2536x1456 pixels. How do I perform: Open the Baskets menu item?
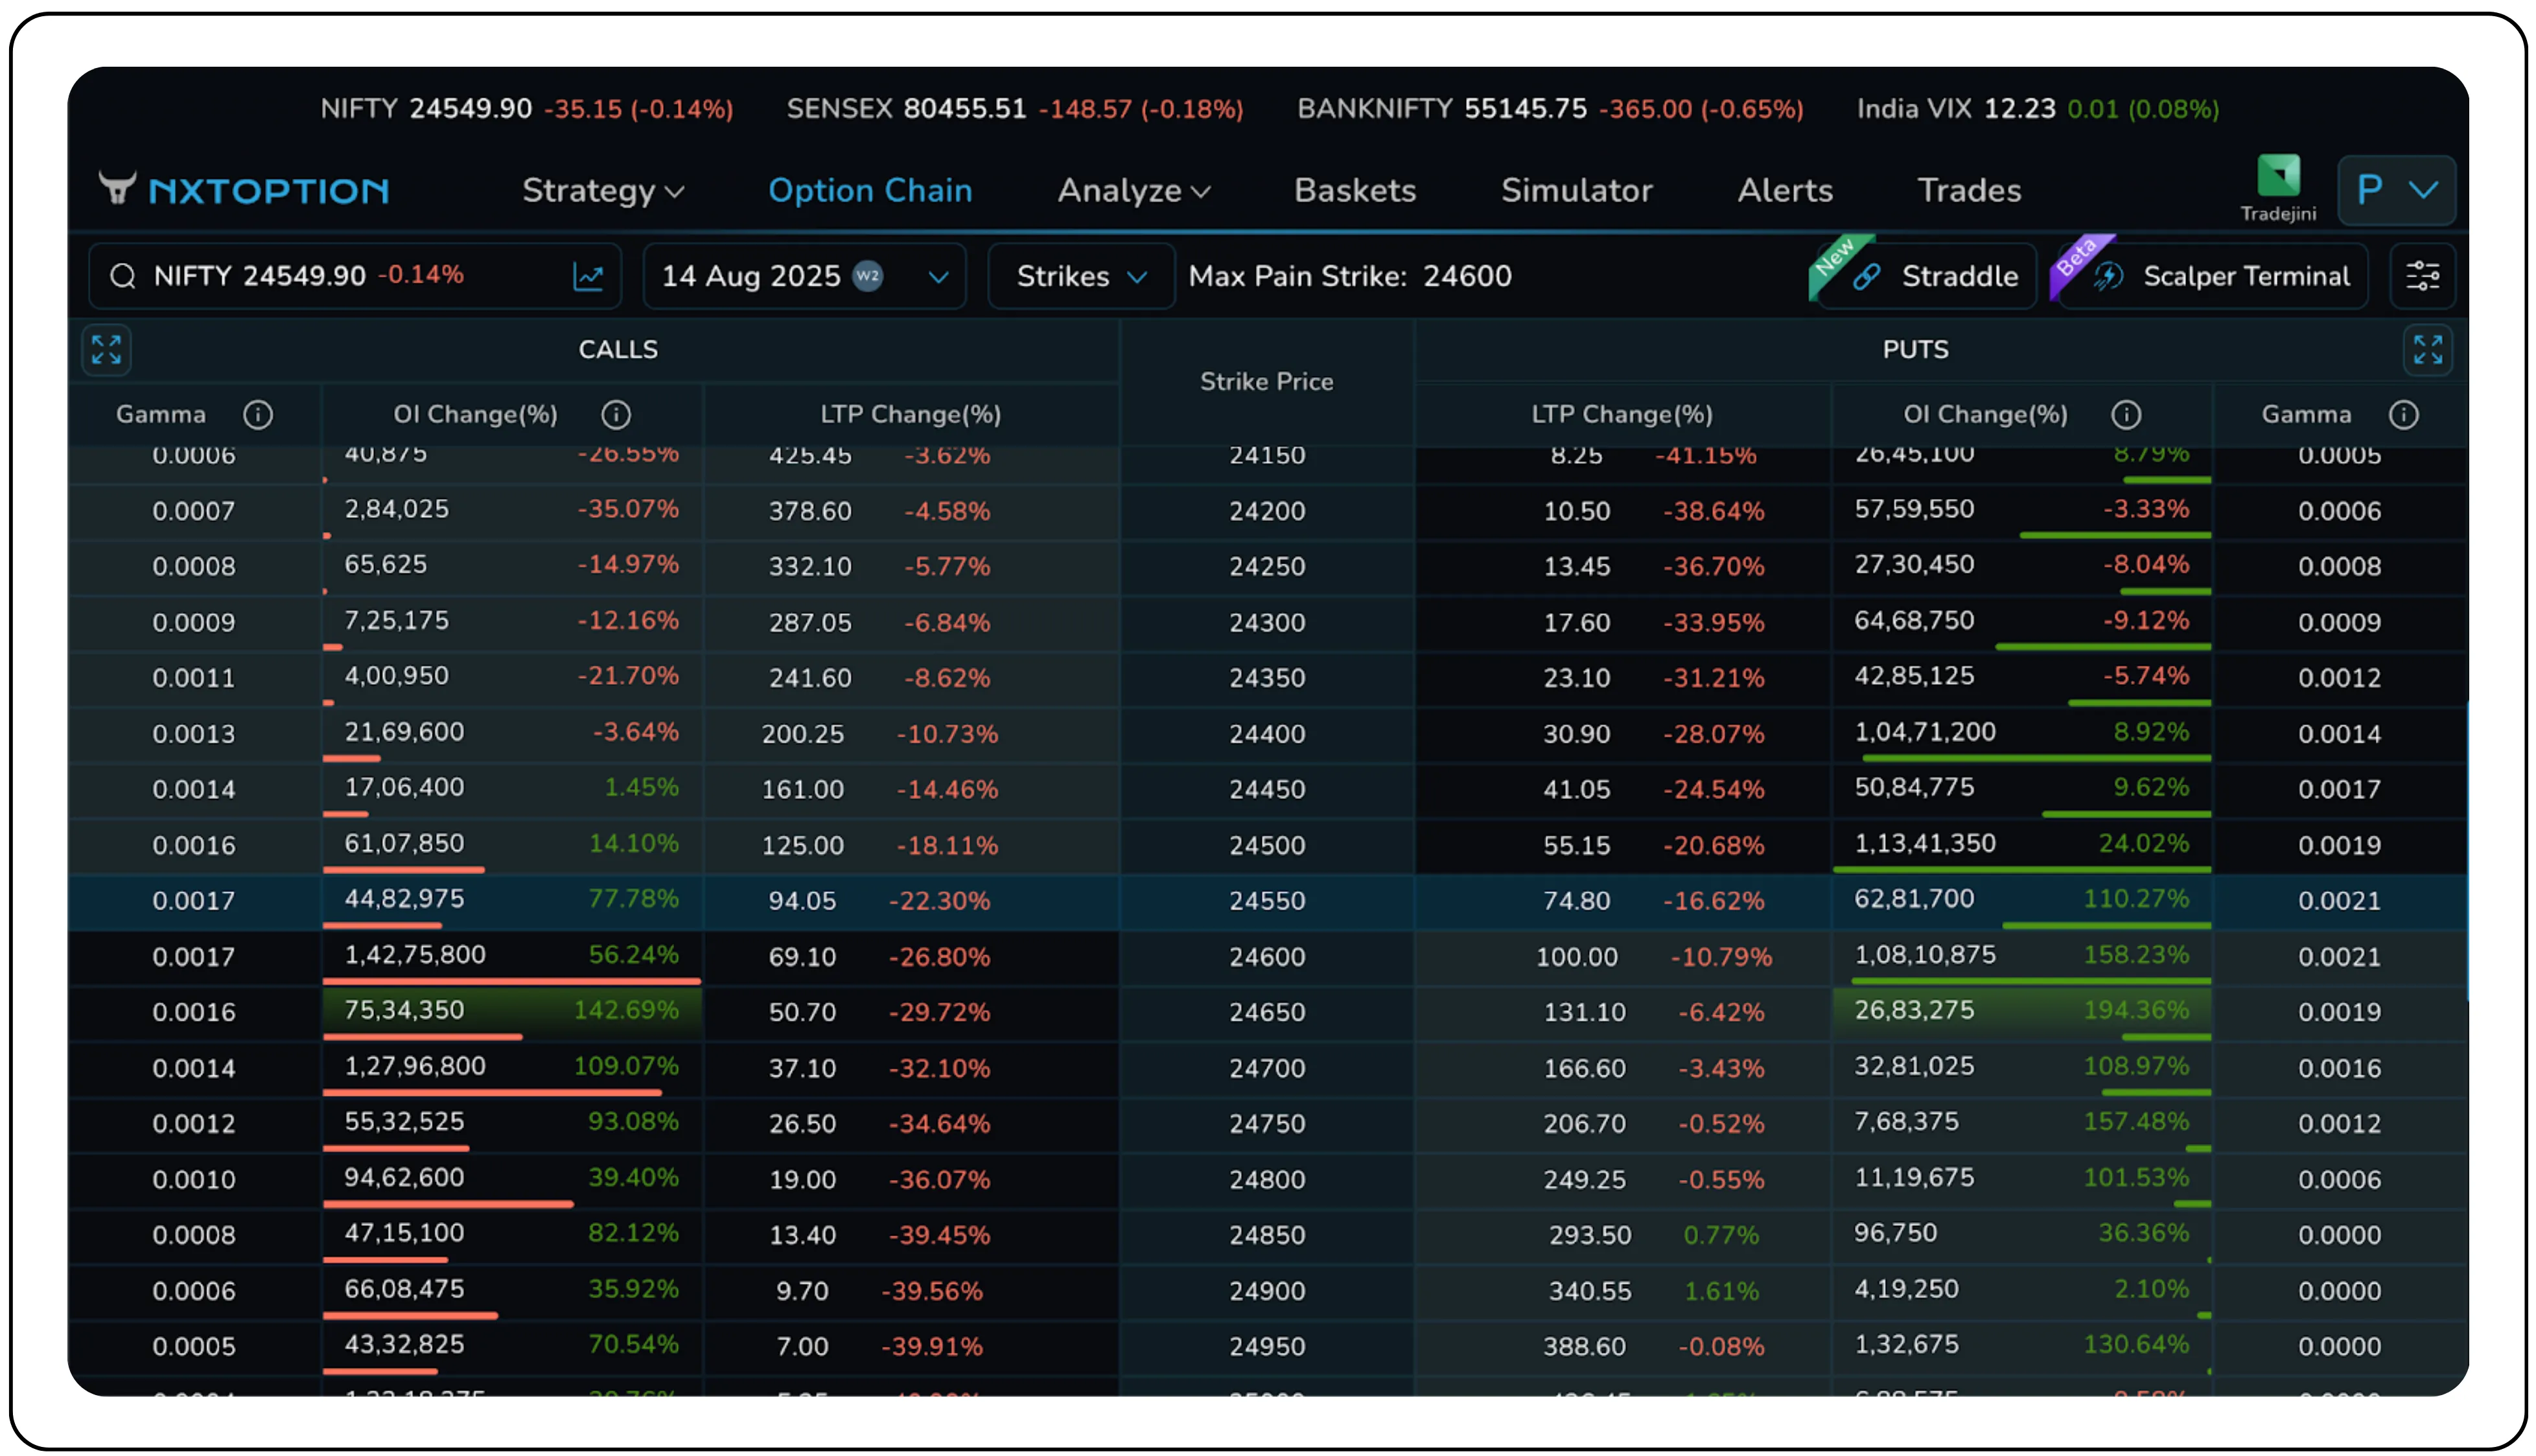click(1355, 190)
